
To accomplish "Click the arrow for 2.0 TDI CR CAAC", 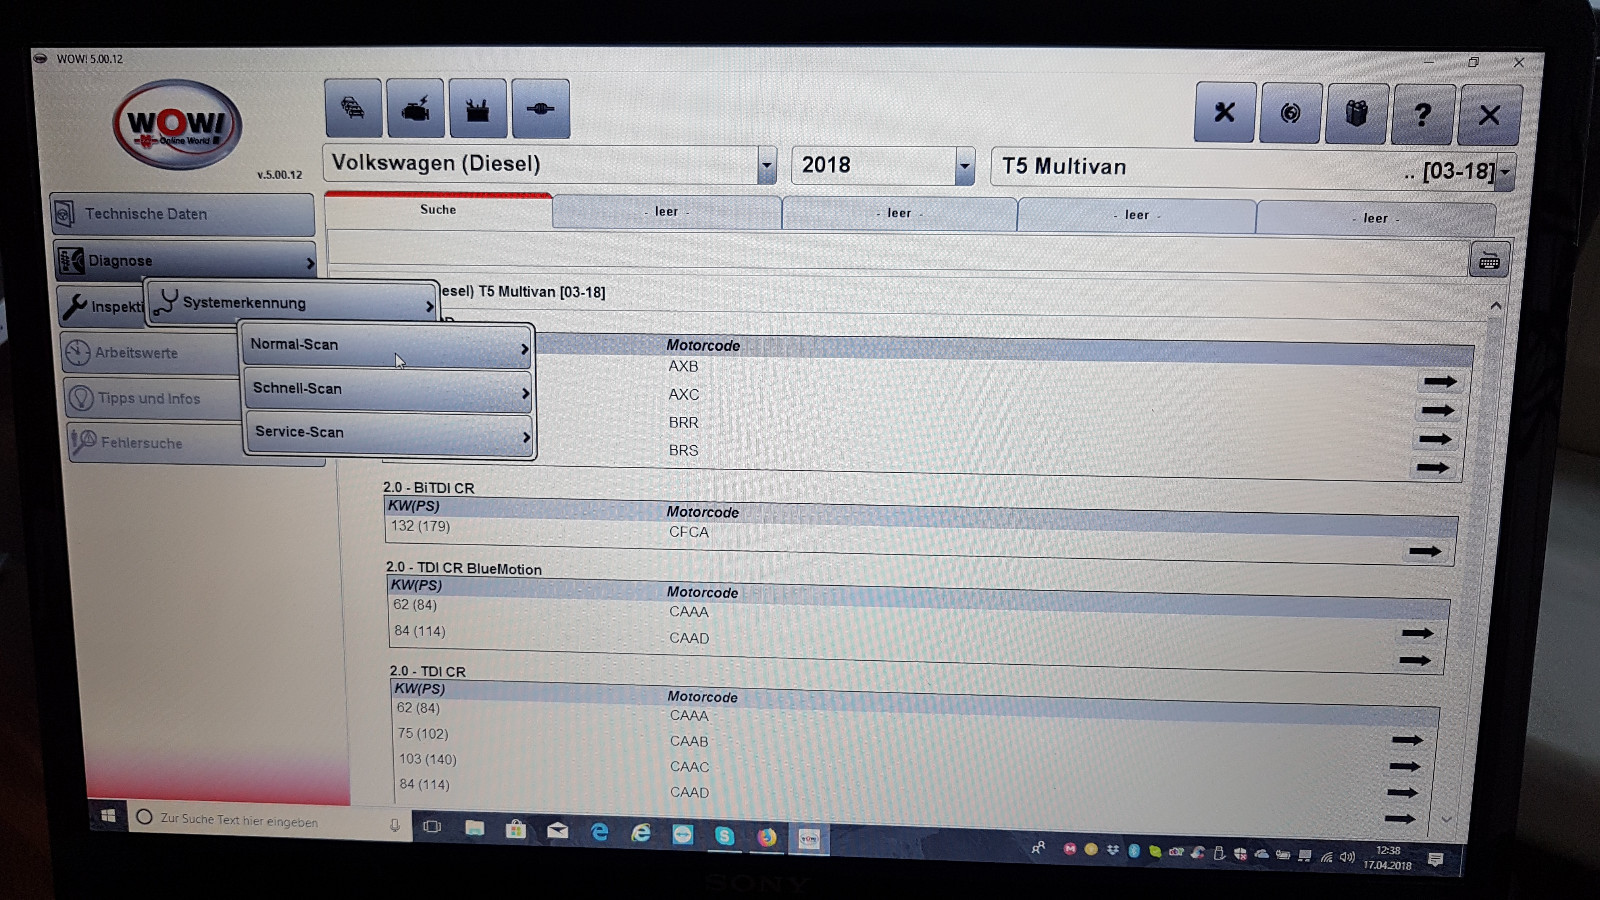I will click(x=1403, y=793).
